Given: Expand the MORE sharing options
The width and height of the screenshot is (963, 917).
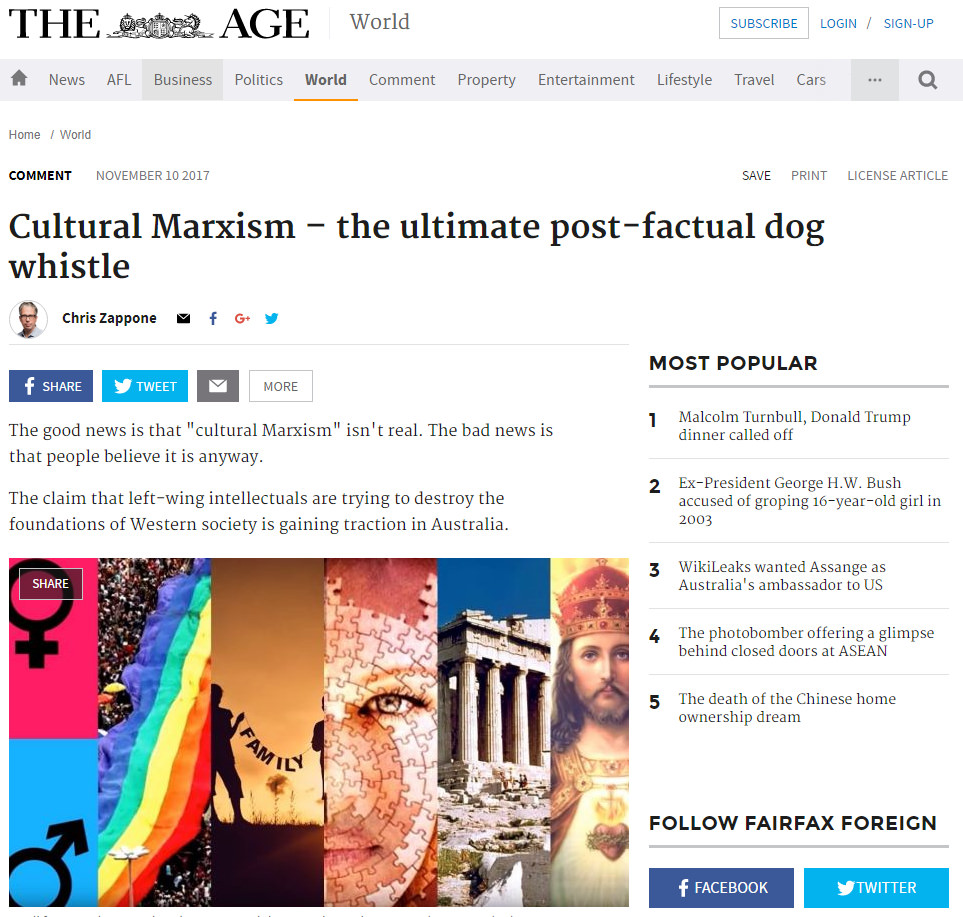Looking at the screenshot, I should point(281,386).
